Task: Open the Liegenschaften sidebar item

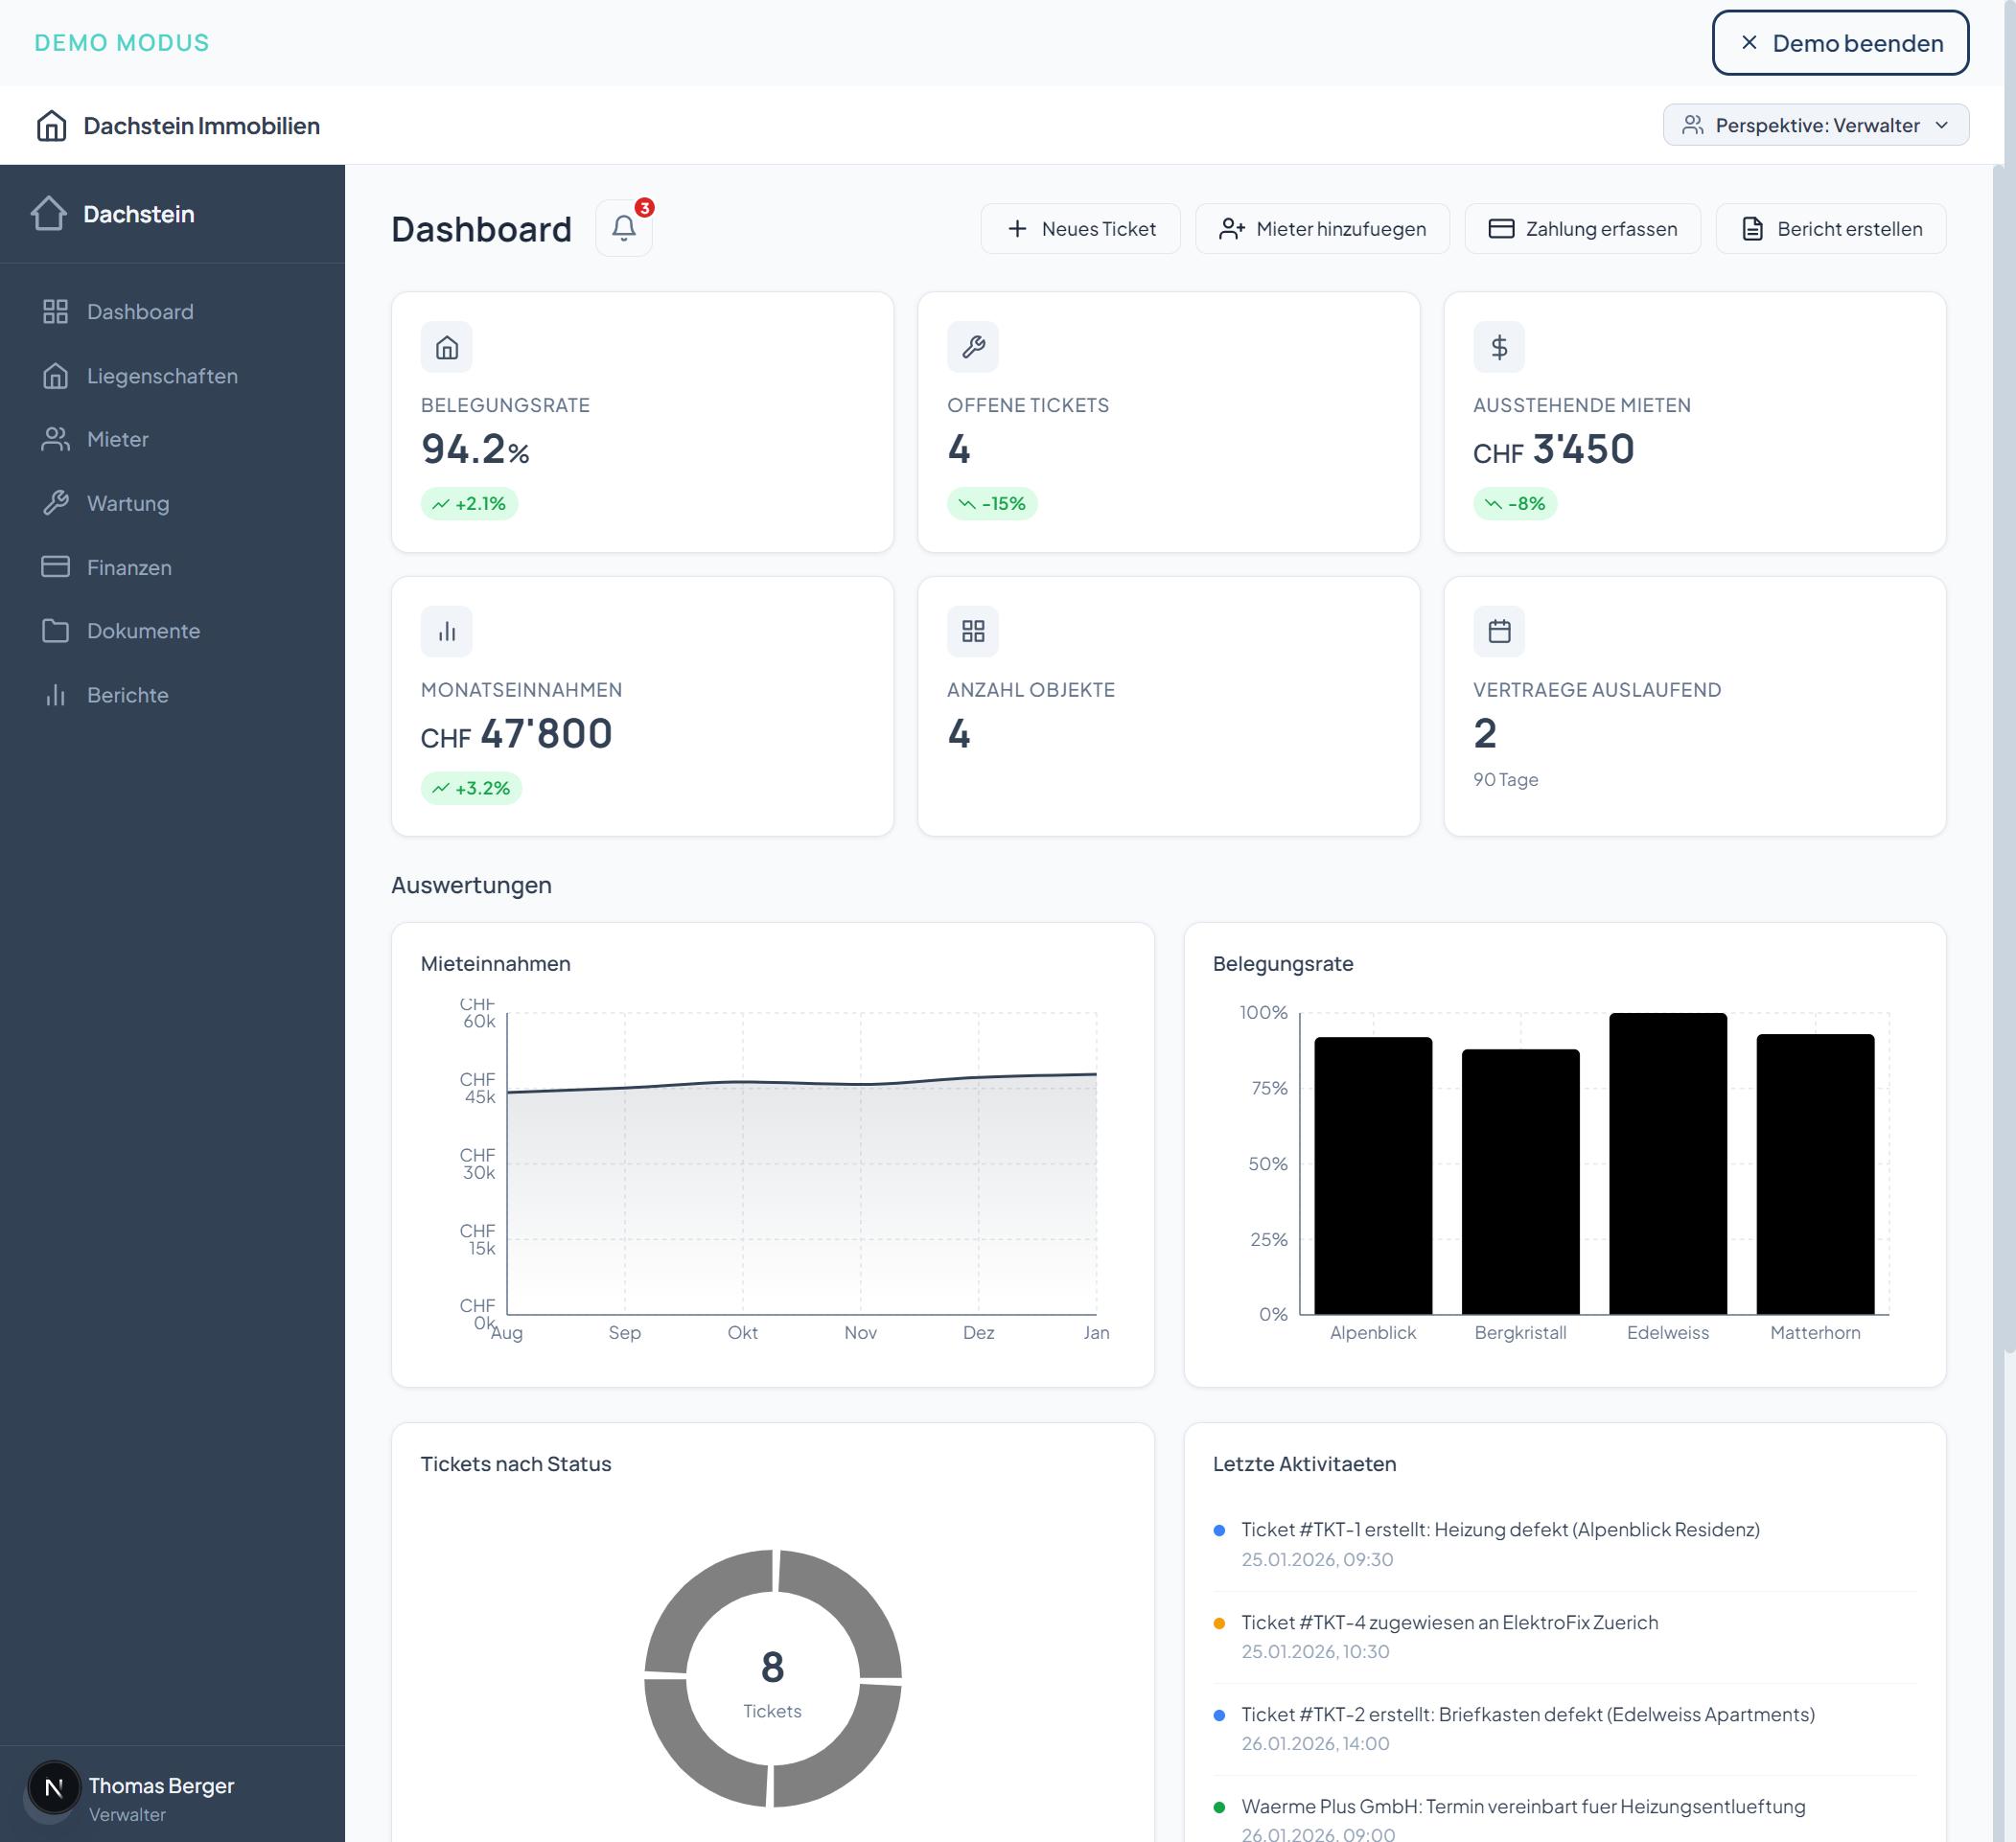Action: point(162,376)
